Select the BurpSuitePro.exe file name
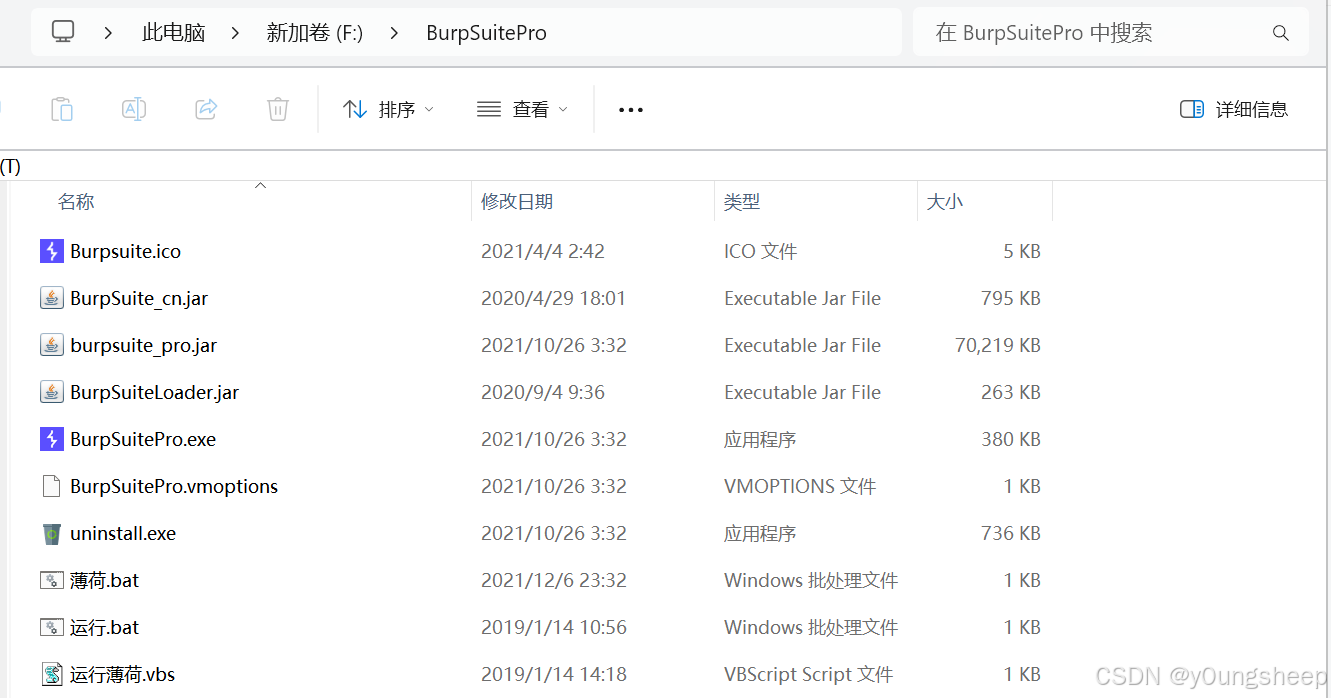This screenshot has height=698, width=1331. 143,439
